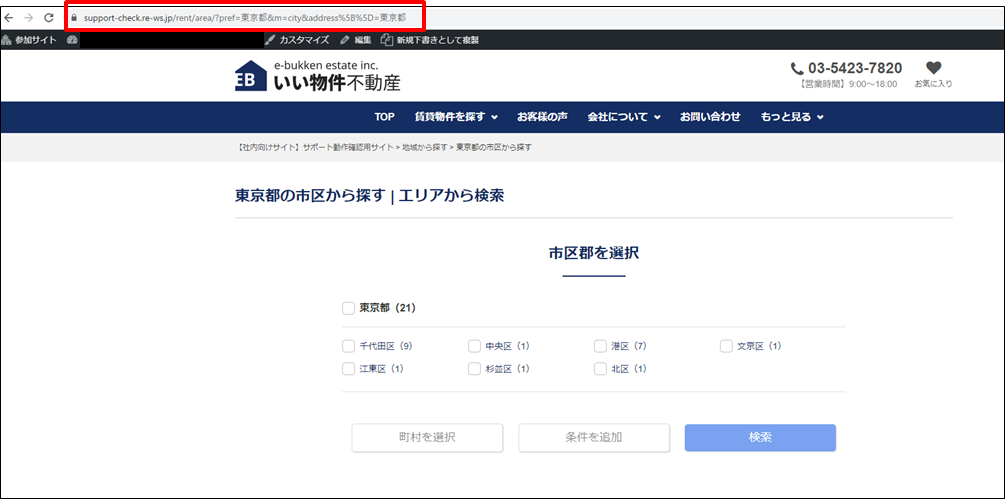This screenshot has width=1005, height=499.
Task: Click the 新規下書きとして複製 duplicate icon
Action: 387,40
